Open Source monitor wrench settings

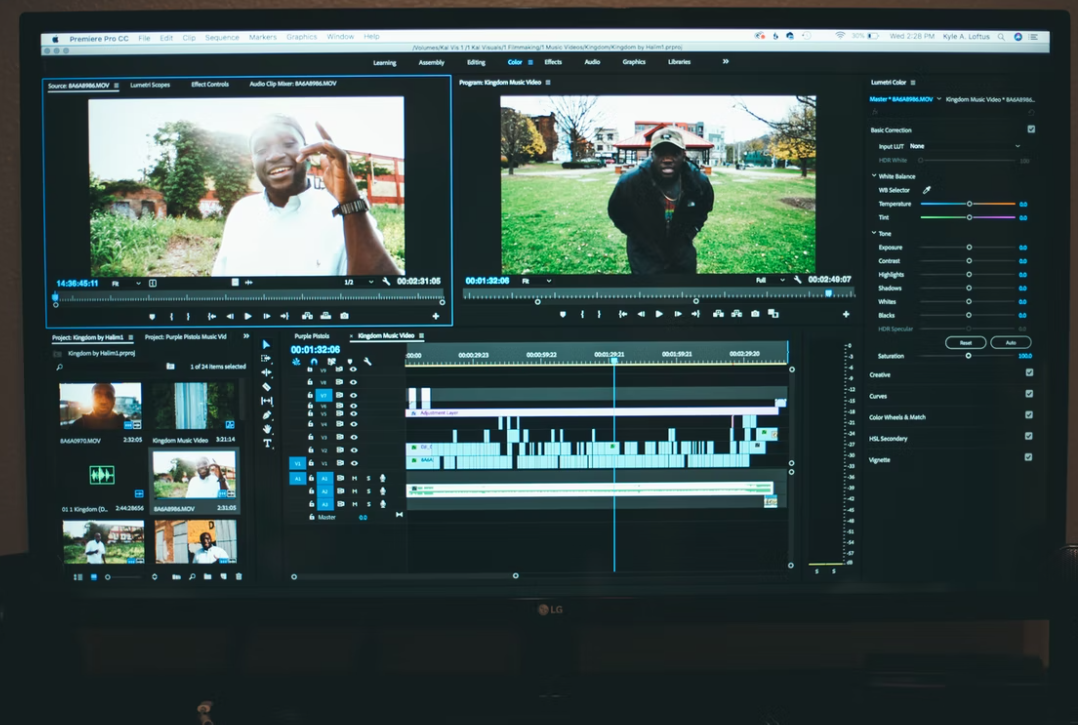pyautogui.click(x=386, y=282)
